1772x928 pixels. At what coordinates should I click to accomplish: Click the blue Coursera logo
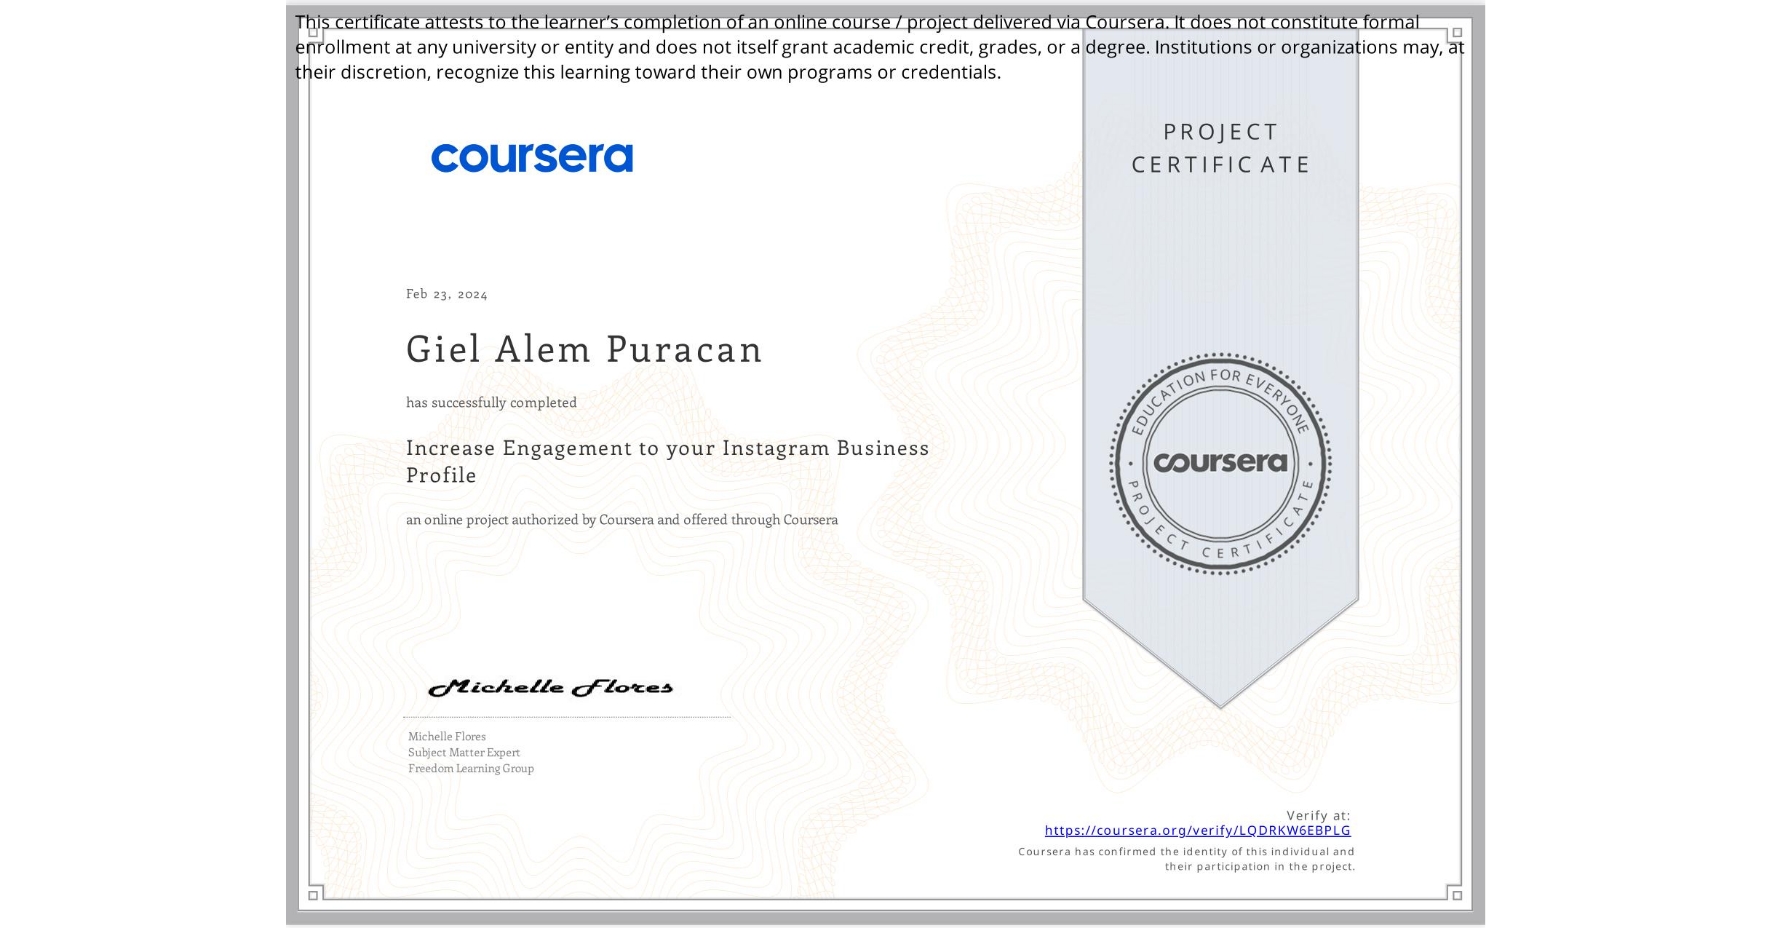[x=532, y=158]
